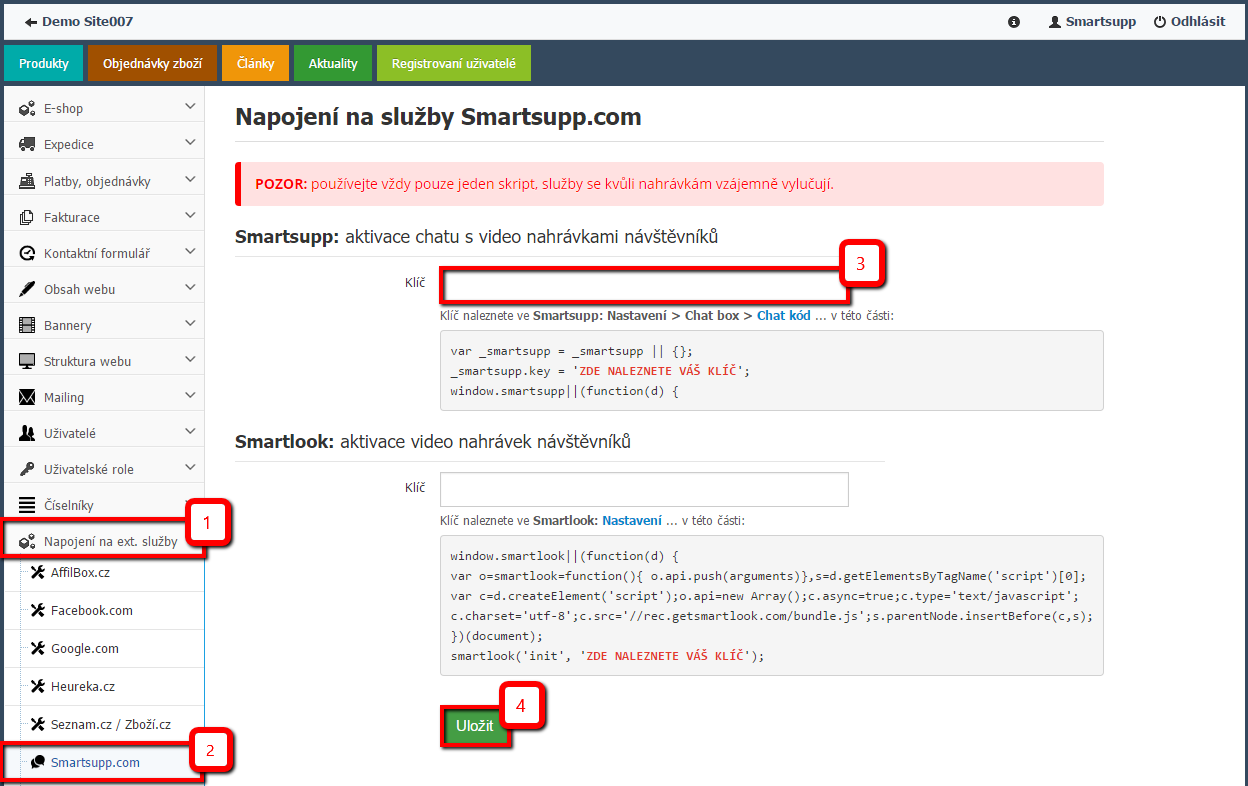Click the Bannery film icon
The height and width of the screenshot is (786, 1248).
click(x=27, y=325)
